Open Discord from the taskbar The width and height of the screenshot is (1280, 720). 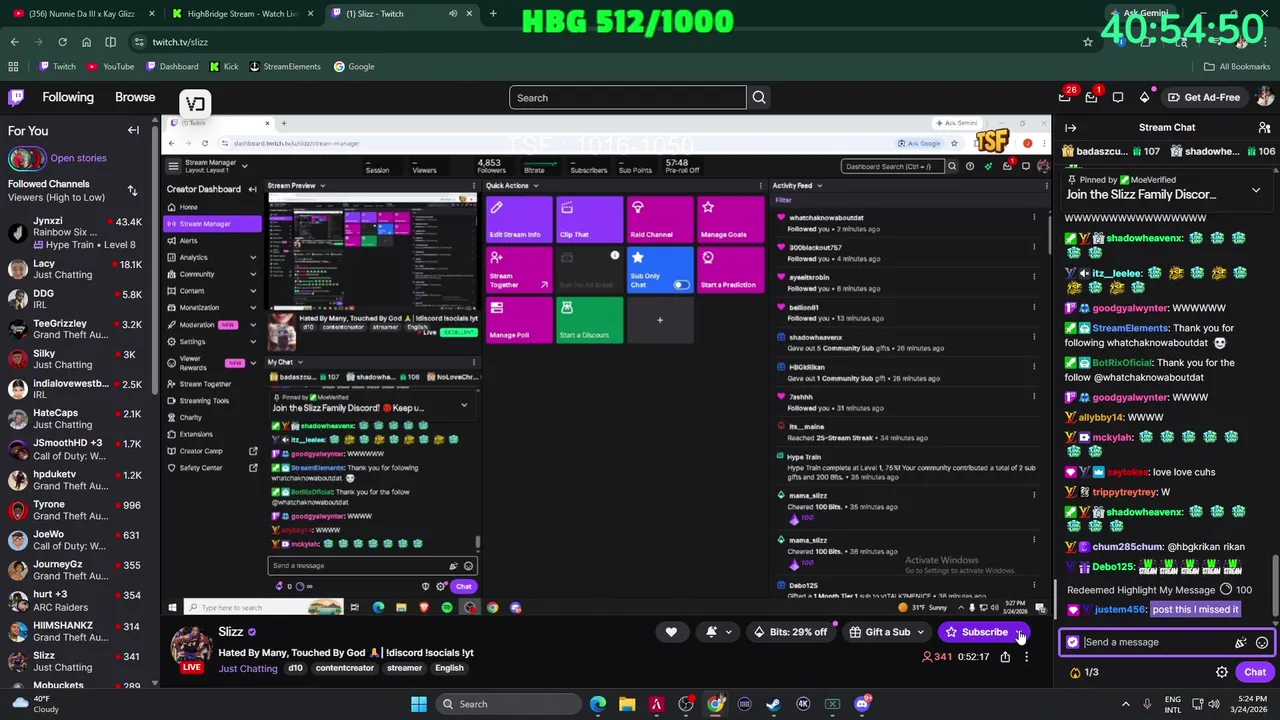pos(862,704)
